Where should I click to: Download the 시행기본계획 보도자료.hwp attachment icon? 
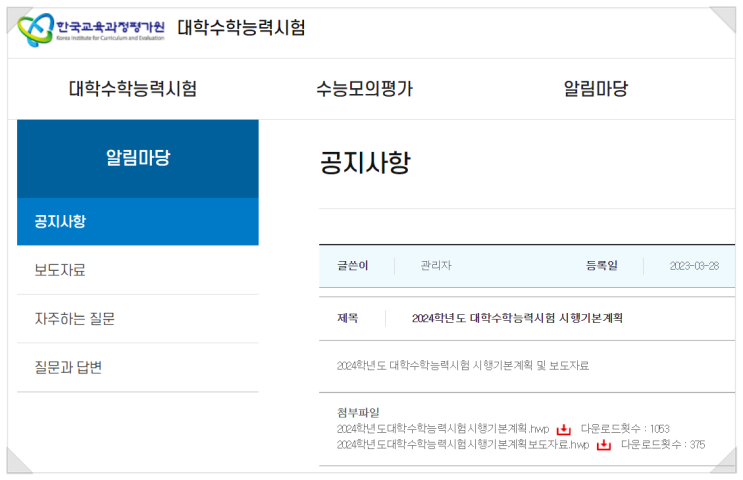tap(604, 445)
